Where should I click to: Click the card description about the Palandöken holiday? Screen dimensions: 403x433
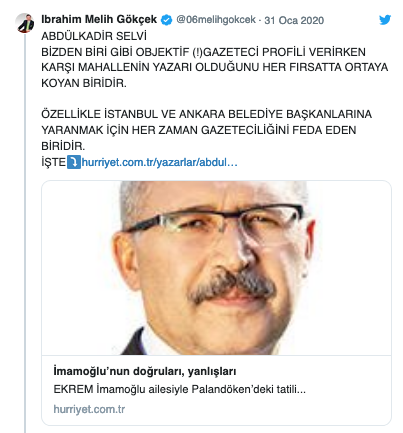pos(179,389)
